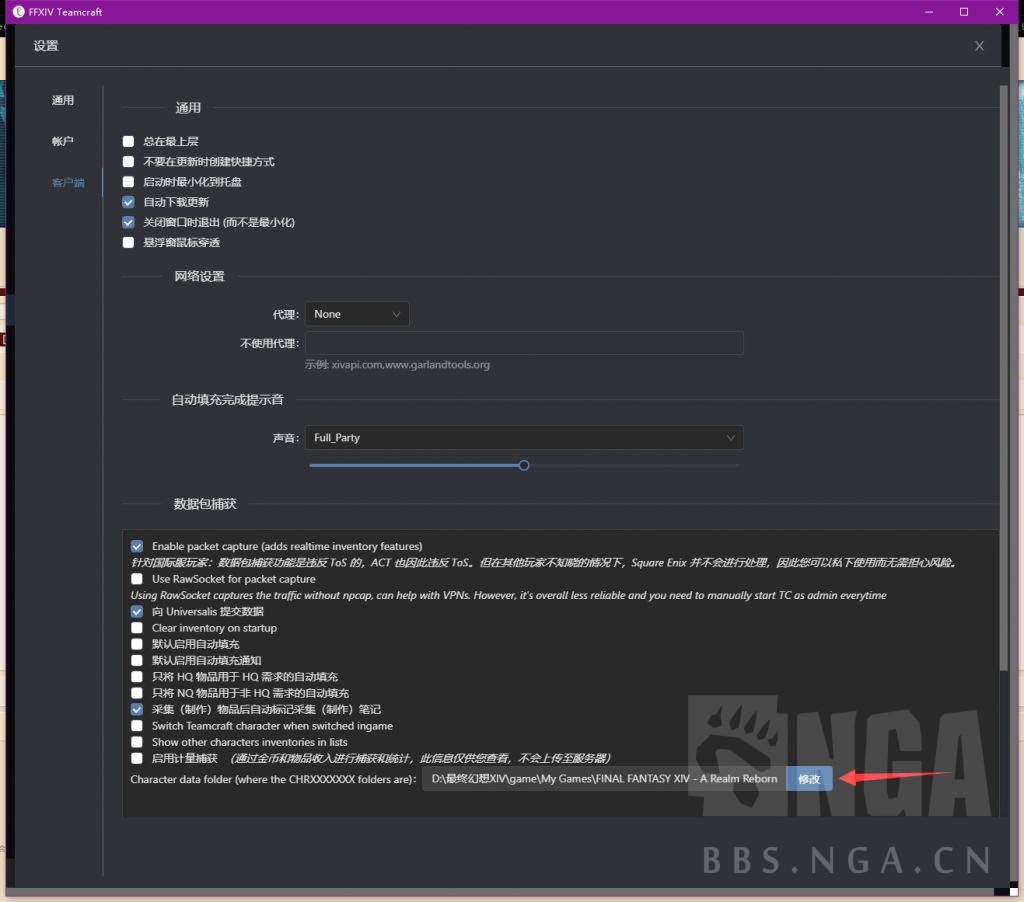Toggle 默认启用自动填充 checkbox

[136, 644]
